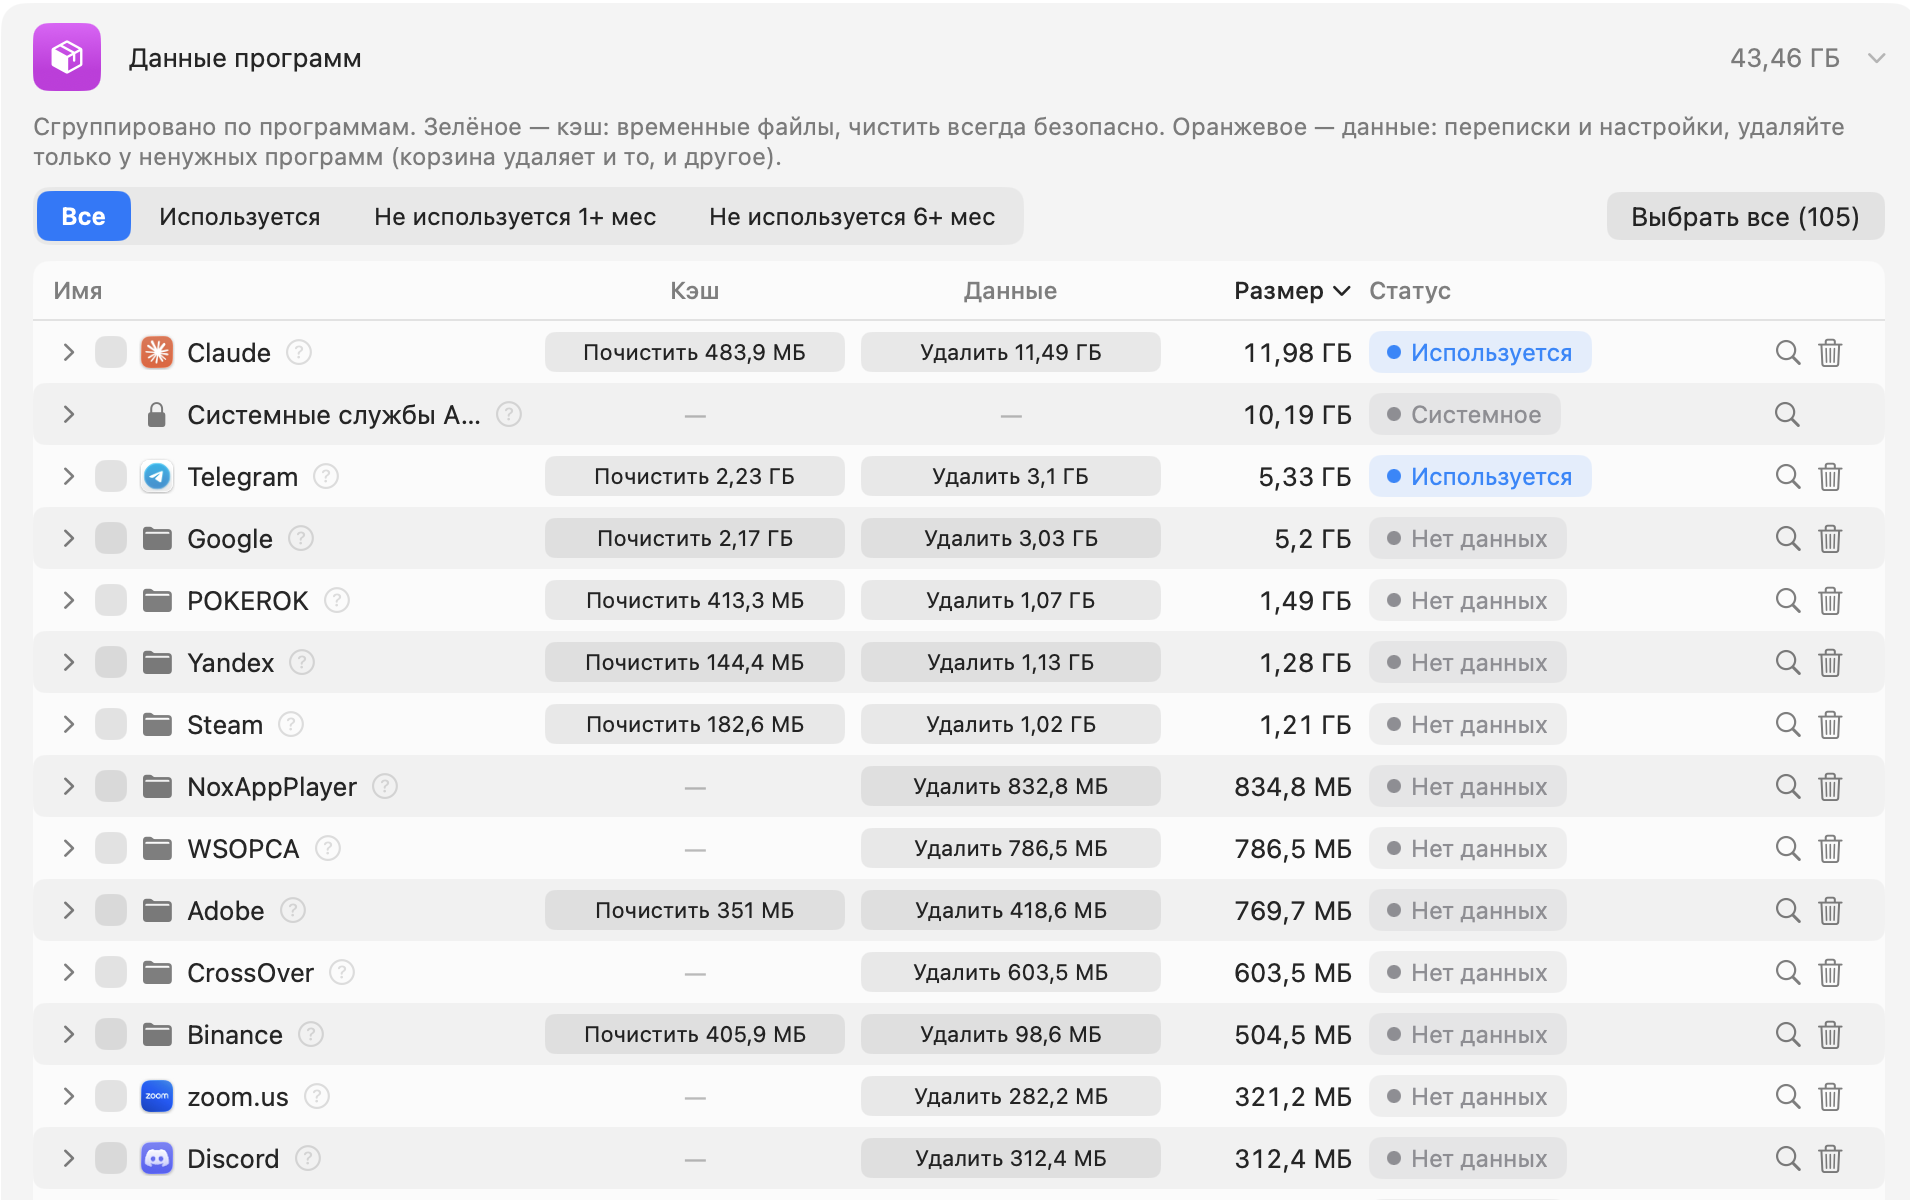Collapse the app data section chevron
The width and height of the screenshot is (1910, 1200).
pyautogui.click(x=1876, y=58)
